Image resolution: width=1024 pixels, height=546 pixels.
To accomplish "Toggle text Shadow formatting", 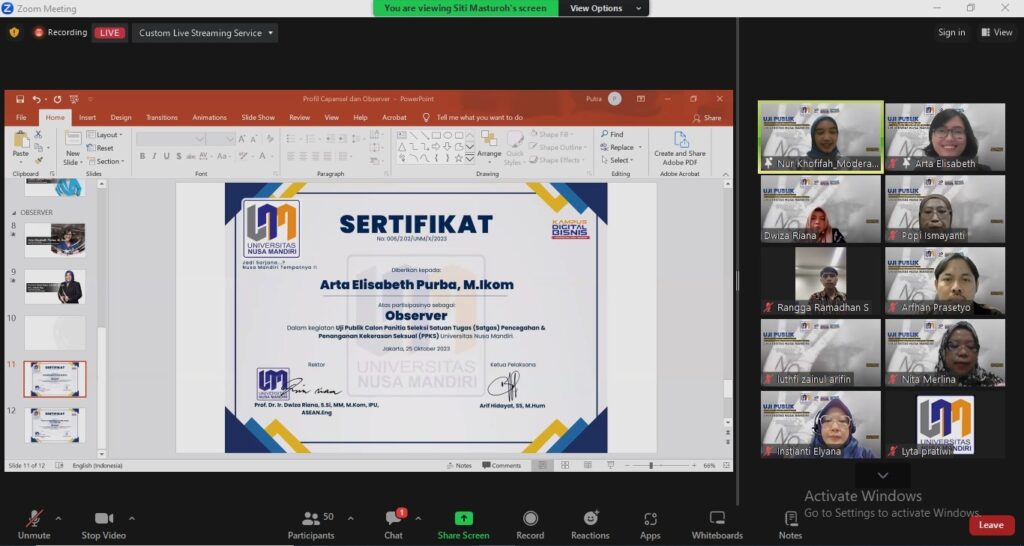I will [178, 157].
